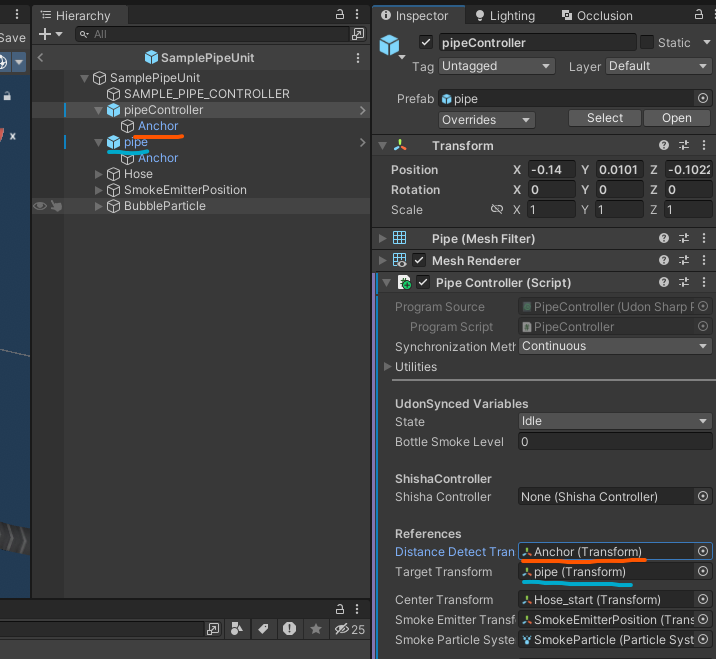Open the Tag dropdown Untagged
This screenshot has height=659, width=716.
coord(497,66)
